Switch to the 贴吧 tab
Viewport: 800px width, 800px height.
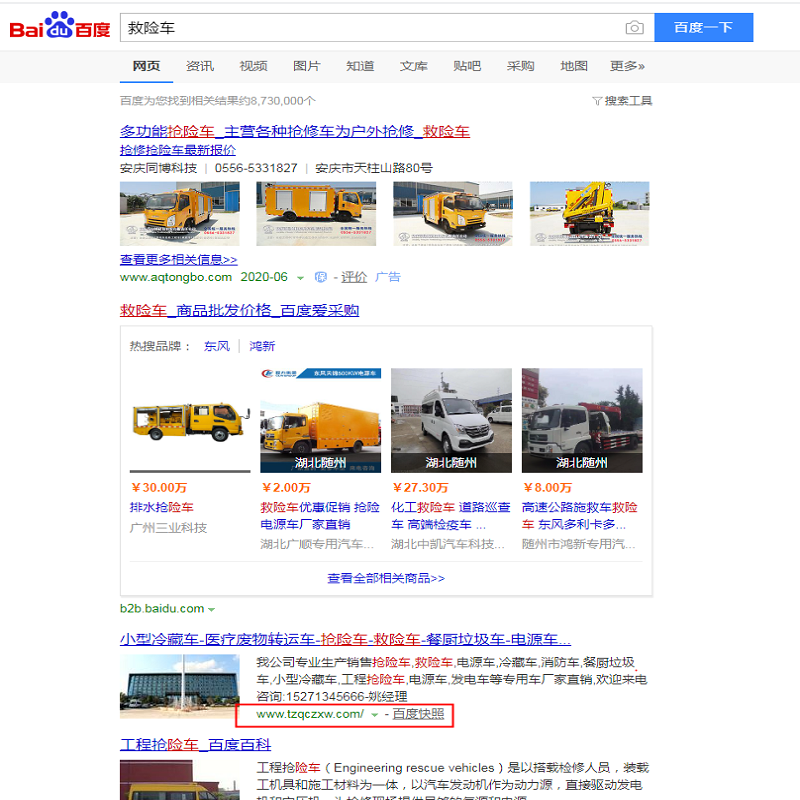coord(467,66)
